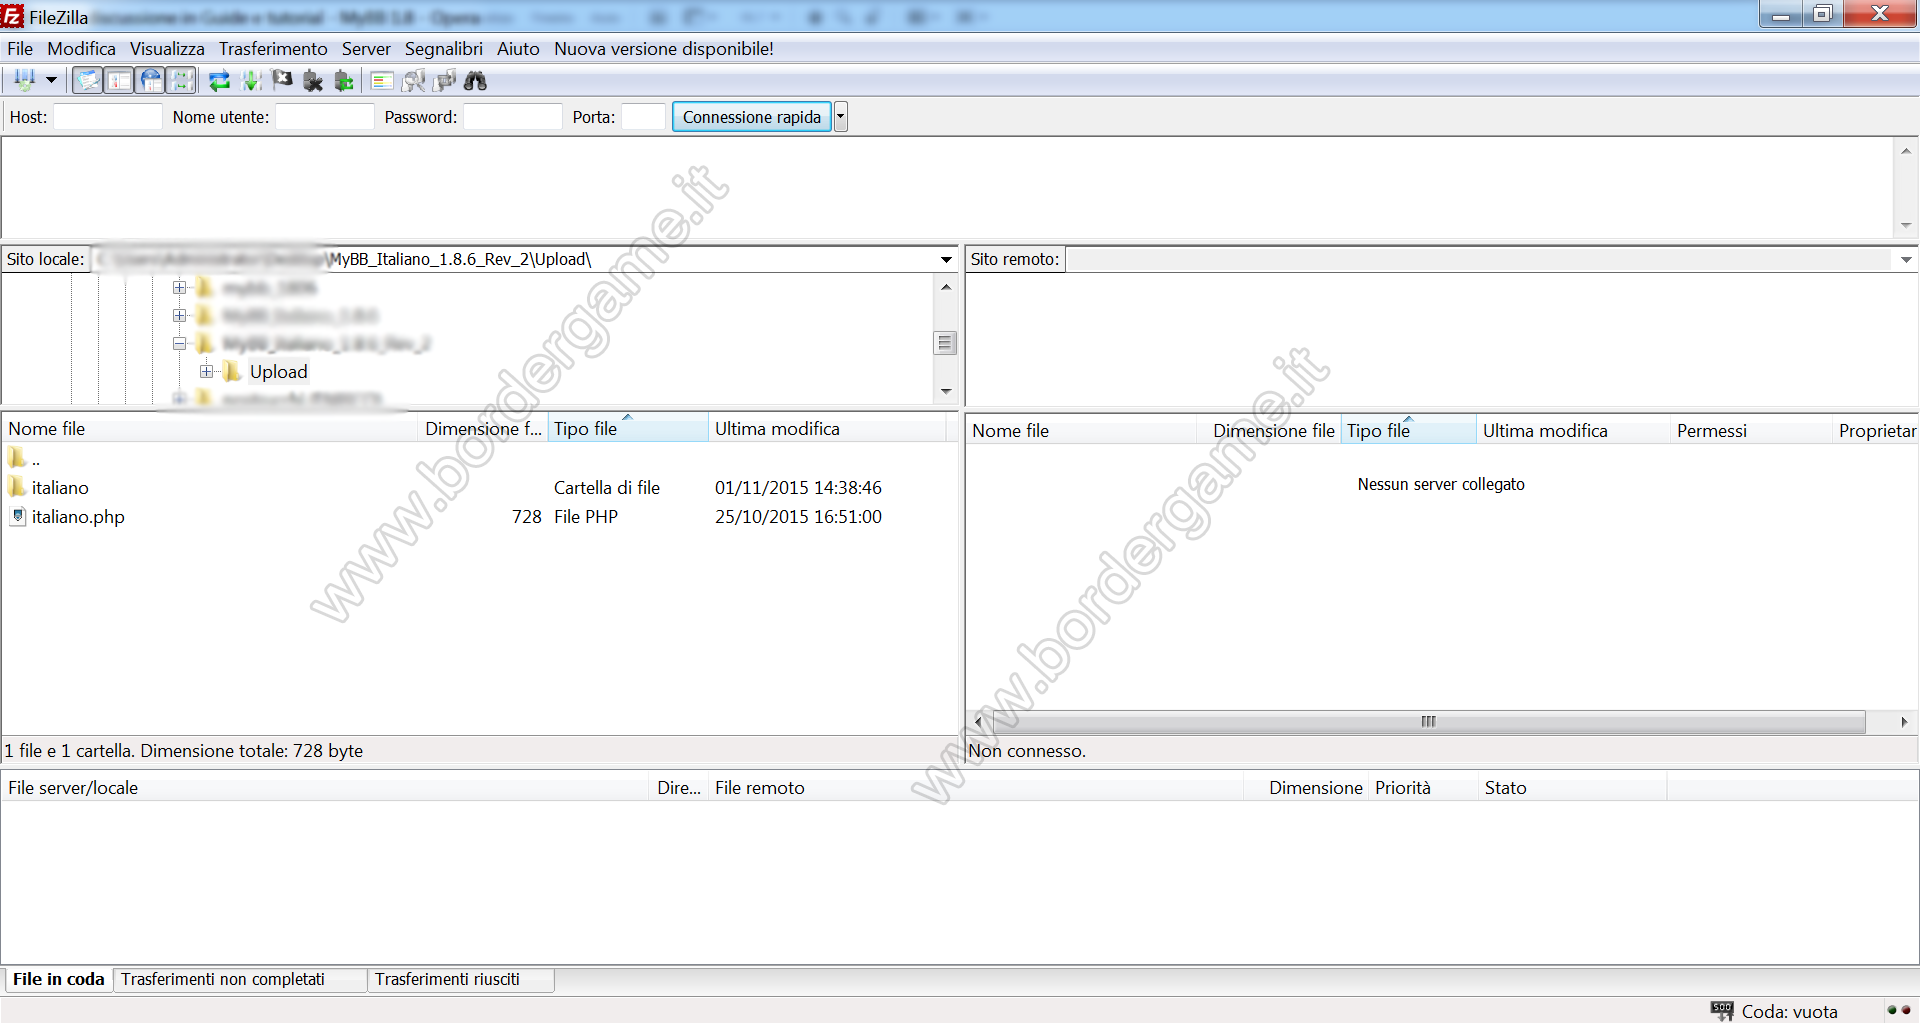
Task: Sort remote list by Nome file
Action: point(1082,431)
